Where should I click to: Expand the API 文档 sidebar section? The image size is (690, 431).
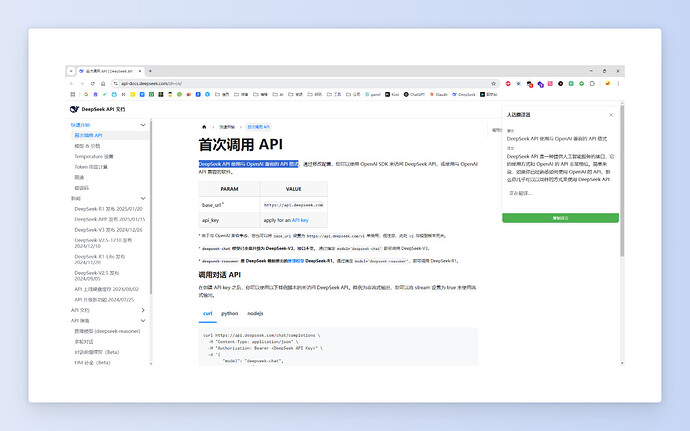(x=143, y=310)
